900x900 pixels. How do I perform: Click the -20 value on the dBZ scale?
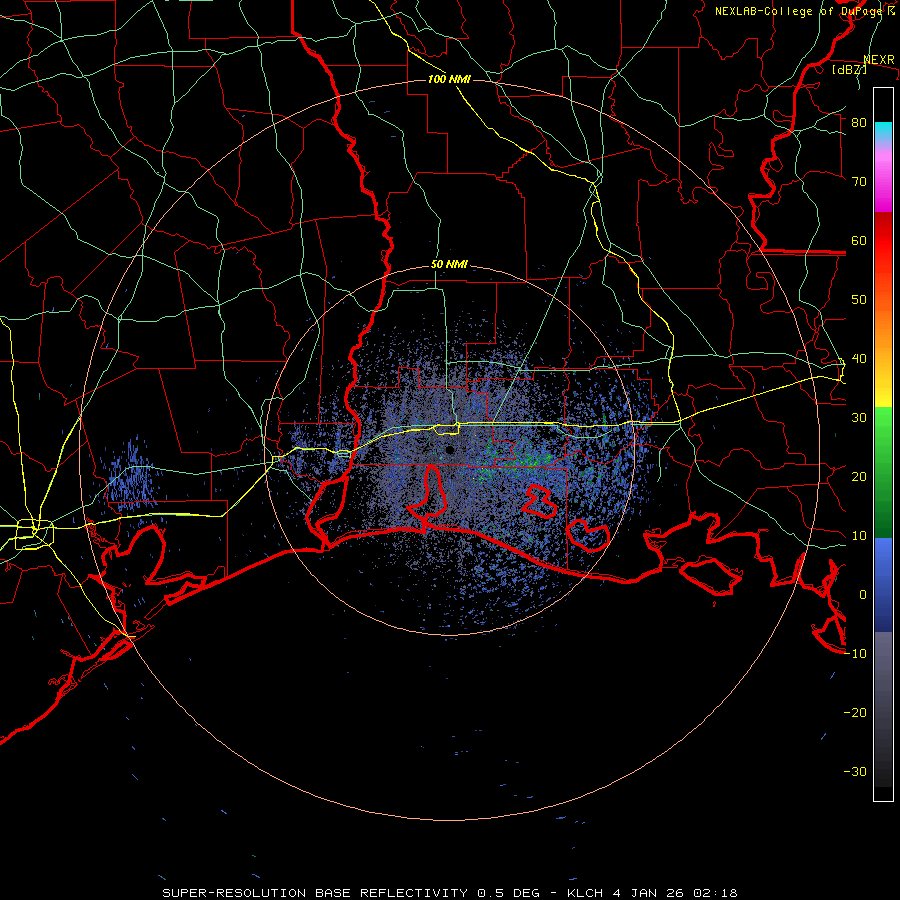tap(855, 713)
